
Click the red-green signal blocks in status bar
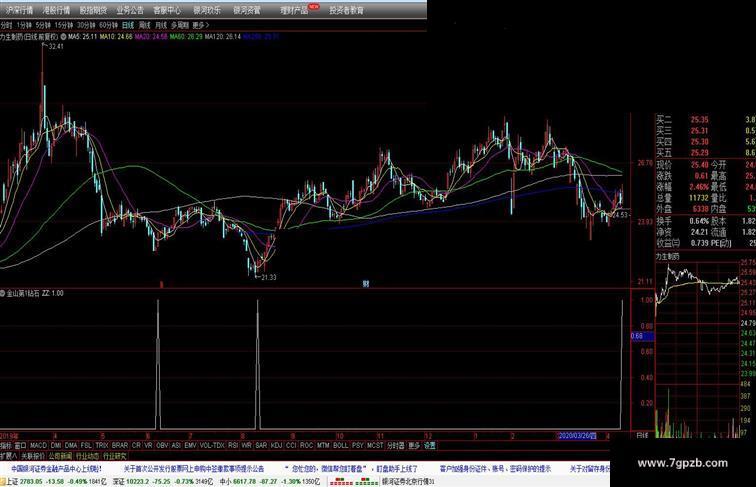pyautogui.click(x=354, y=482)
